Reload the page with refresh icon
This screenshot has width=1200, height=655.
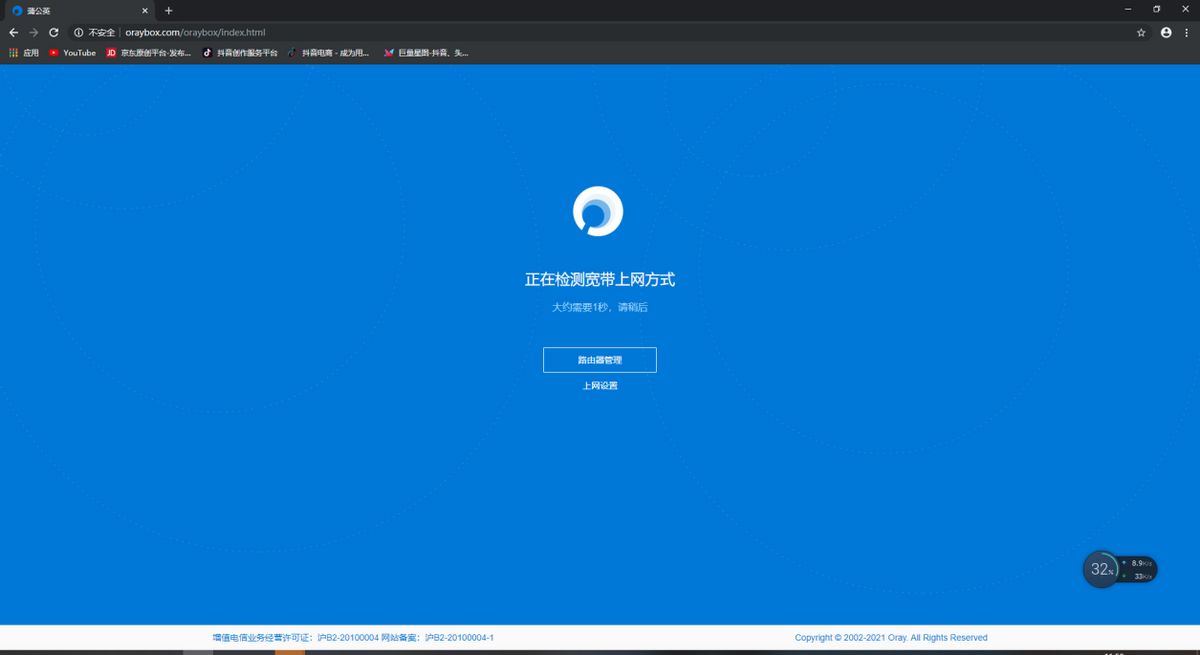point(53,32)
